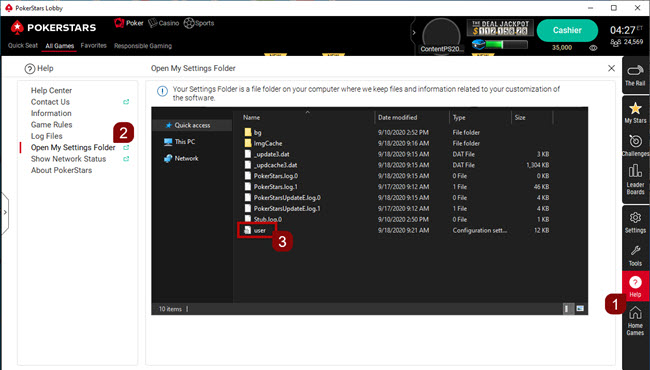This screenshot has height=370, width=650.
Task: Click the PokerStars logo
Action: coord(53,28)
